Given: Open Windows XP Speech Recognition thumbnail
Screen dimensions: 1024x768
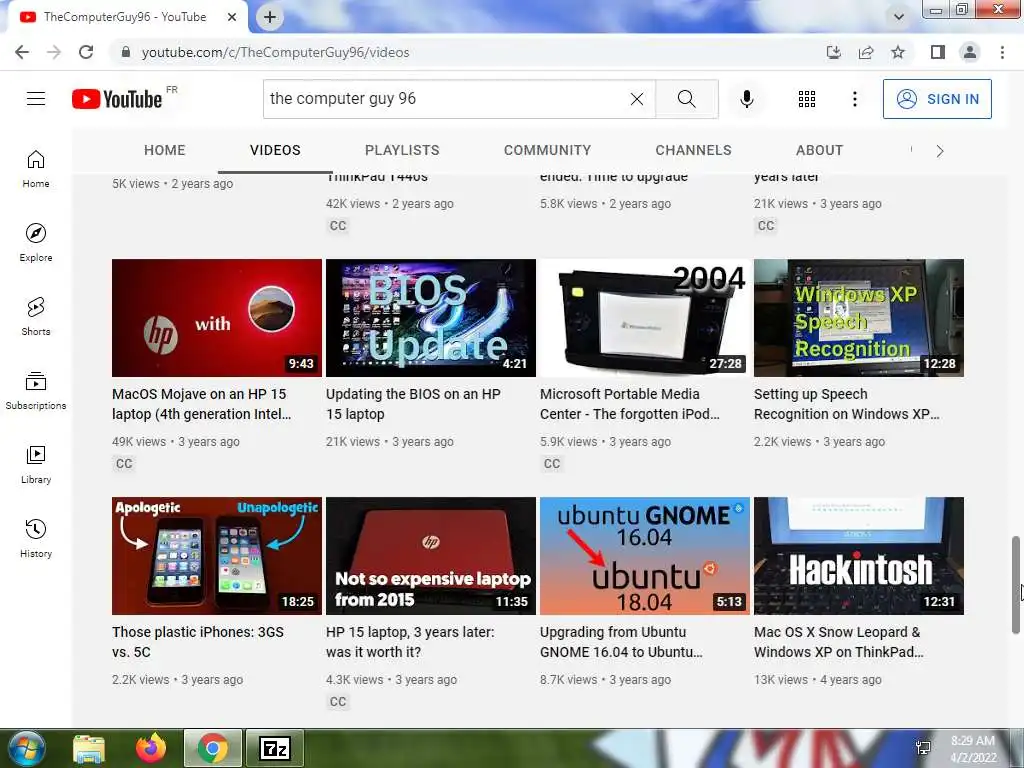Looking at the screenshot, I should (x=859, y=318).
